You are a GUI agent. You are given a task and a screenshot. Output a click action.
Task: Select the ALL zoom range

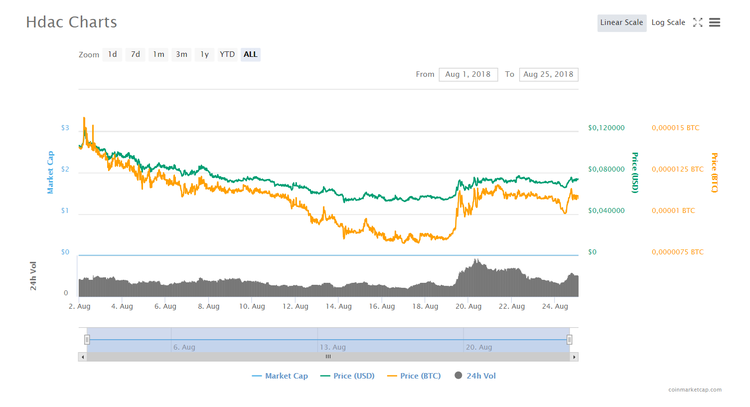point(251,54)
